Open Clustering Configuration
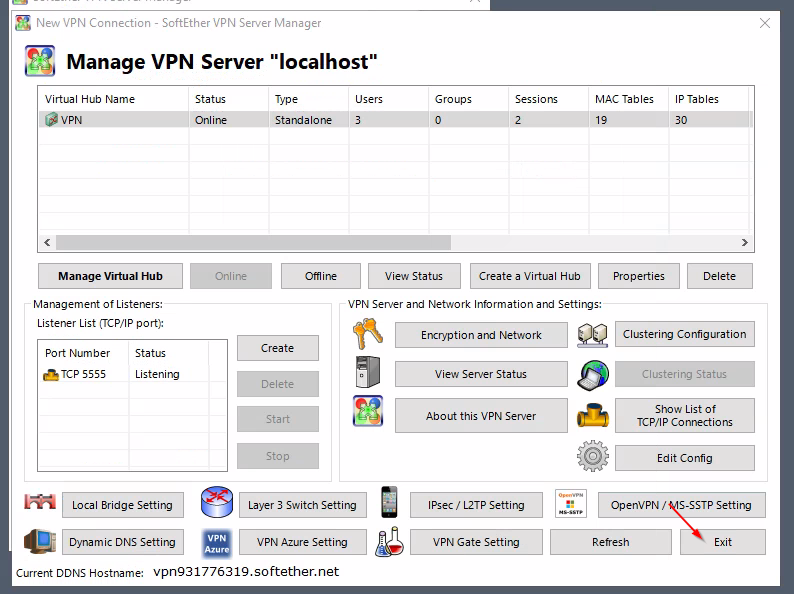The height and width of the screenshot is (594, 794). 685,334
